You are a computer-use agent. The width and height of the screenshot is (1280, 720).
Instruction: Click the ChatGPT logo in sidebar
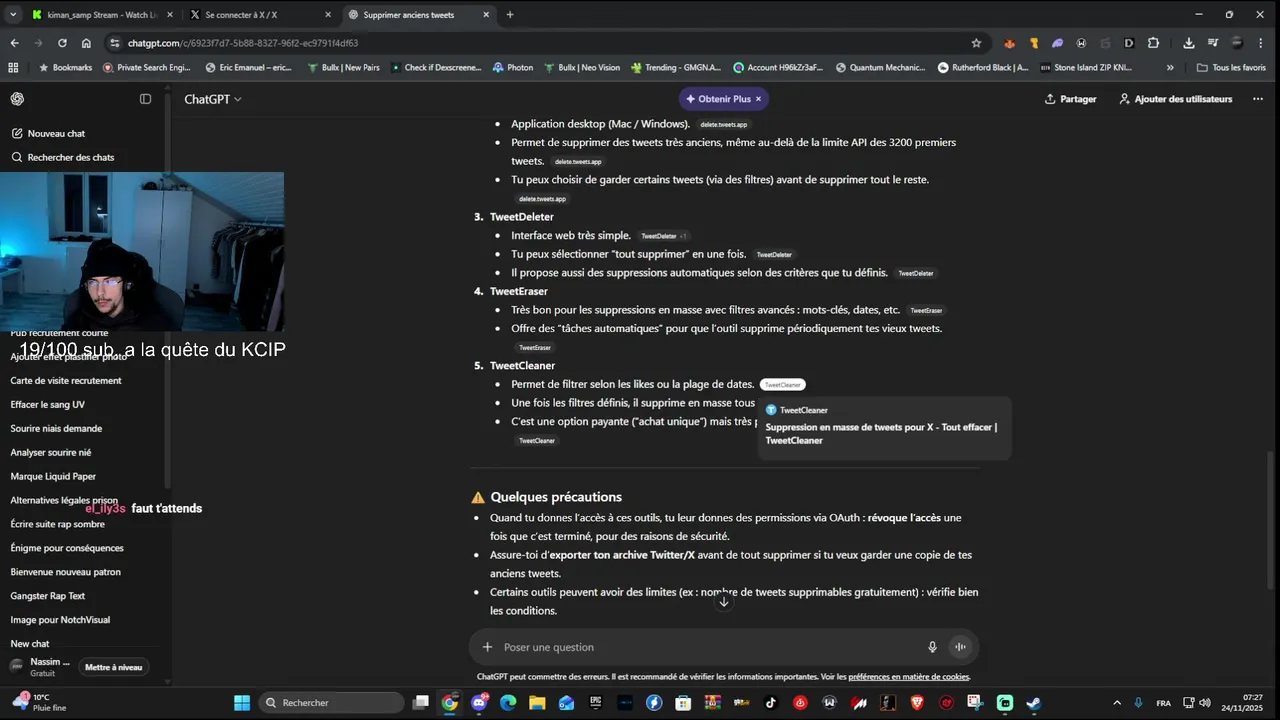pyautogui.click(x=17, y=99)
